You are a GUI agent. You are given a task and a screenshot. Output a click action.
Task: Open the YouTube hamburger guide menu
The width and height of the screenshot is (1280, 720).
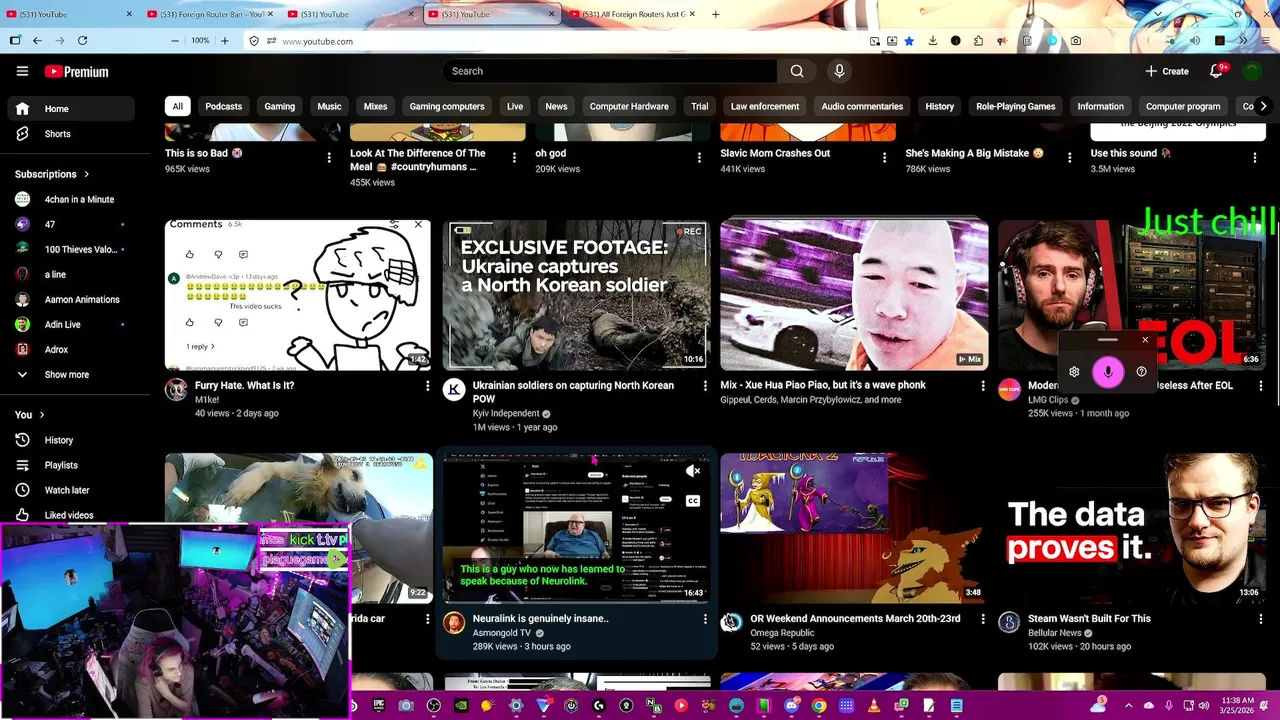[22, 71]
